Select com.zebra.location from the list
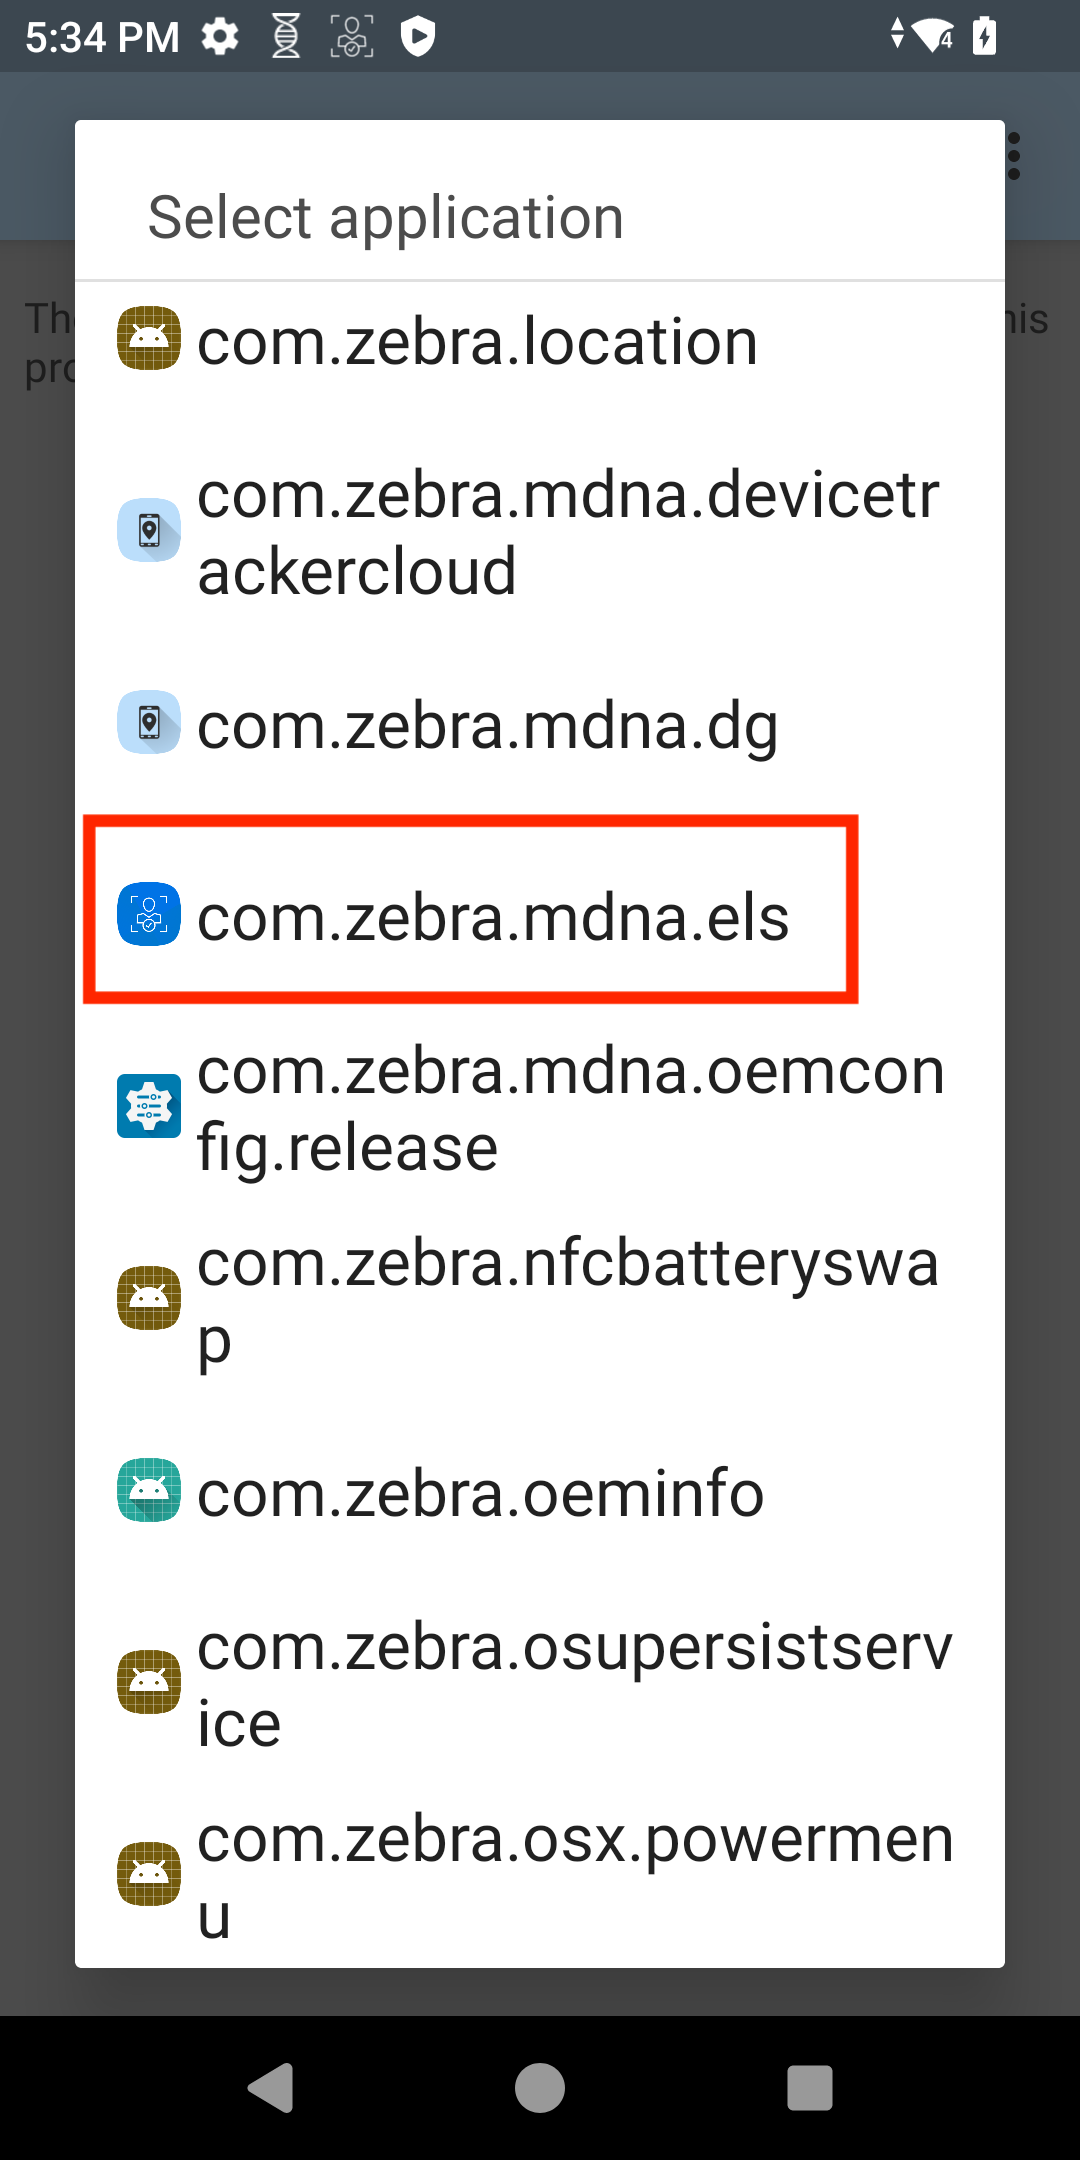Viewport: 1080px width, 2160px height. [x=477, y=342]
